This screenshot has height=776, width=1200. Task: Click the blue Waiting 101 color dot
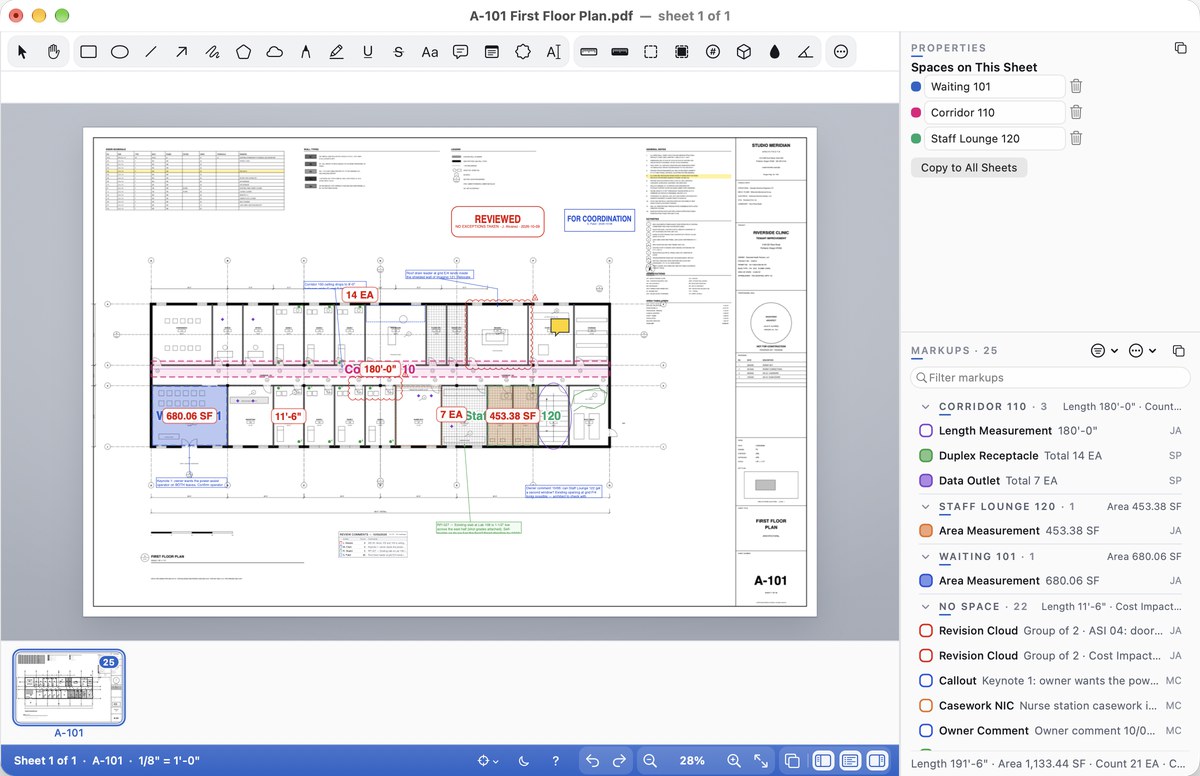[x=916, y=86]
